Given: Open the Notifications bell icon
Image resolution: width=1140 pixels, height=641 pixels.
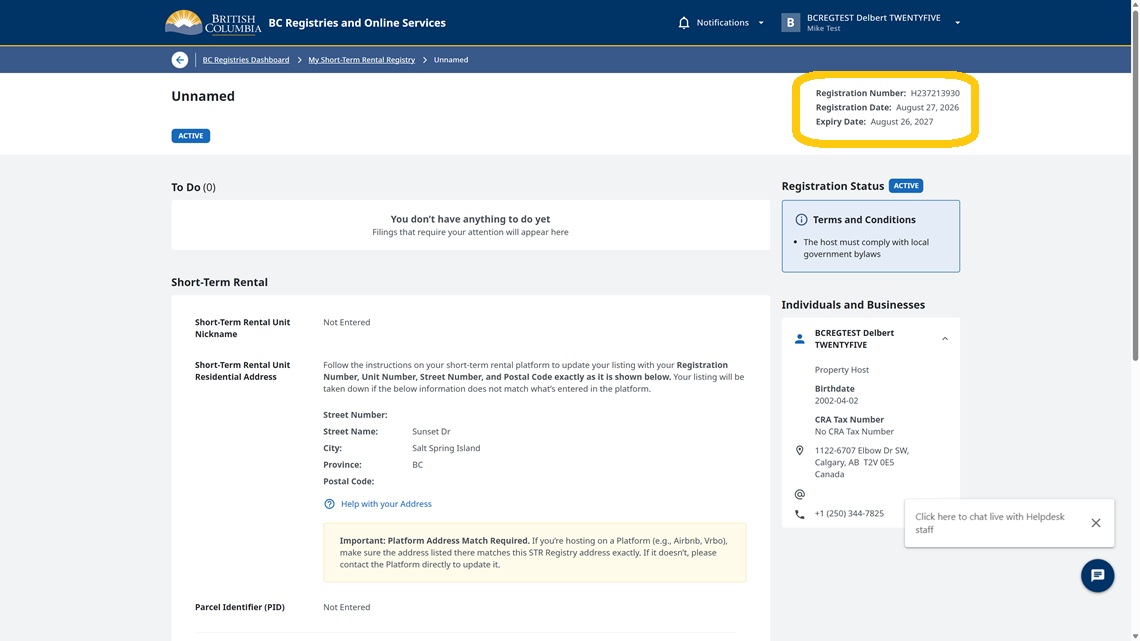Looking at the screenshot, I should [683, 23].
